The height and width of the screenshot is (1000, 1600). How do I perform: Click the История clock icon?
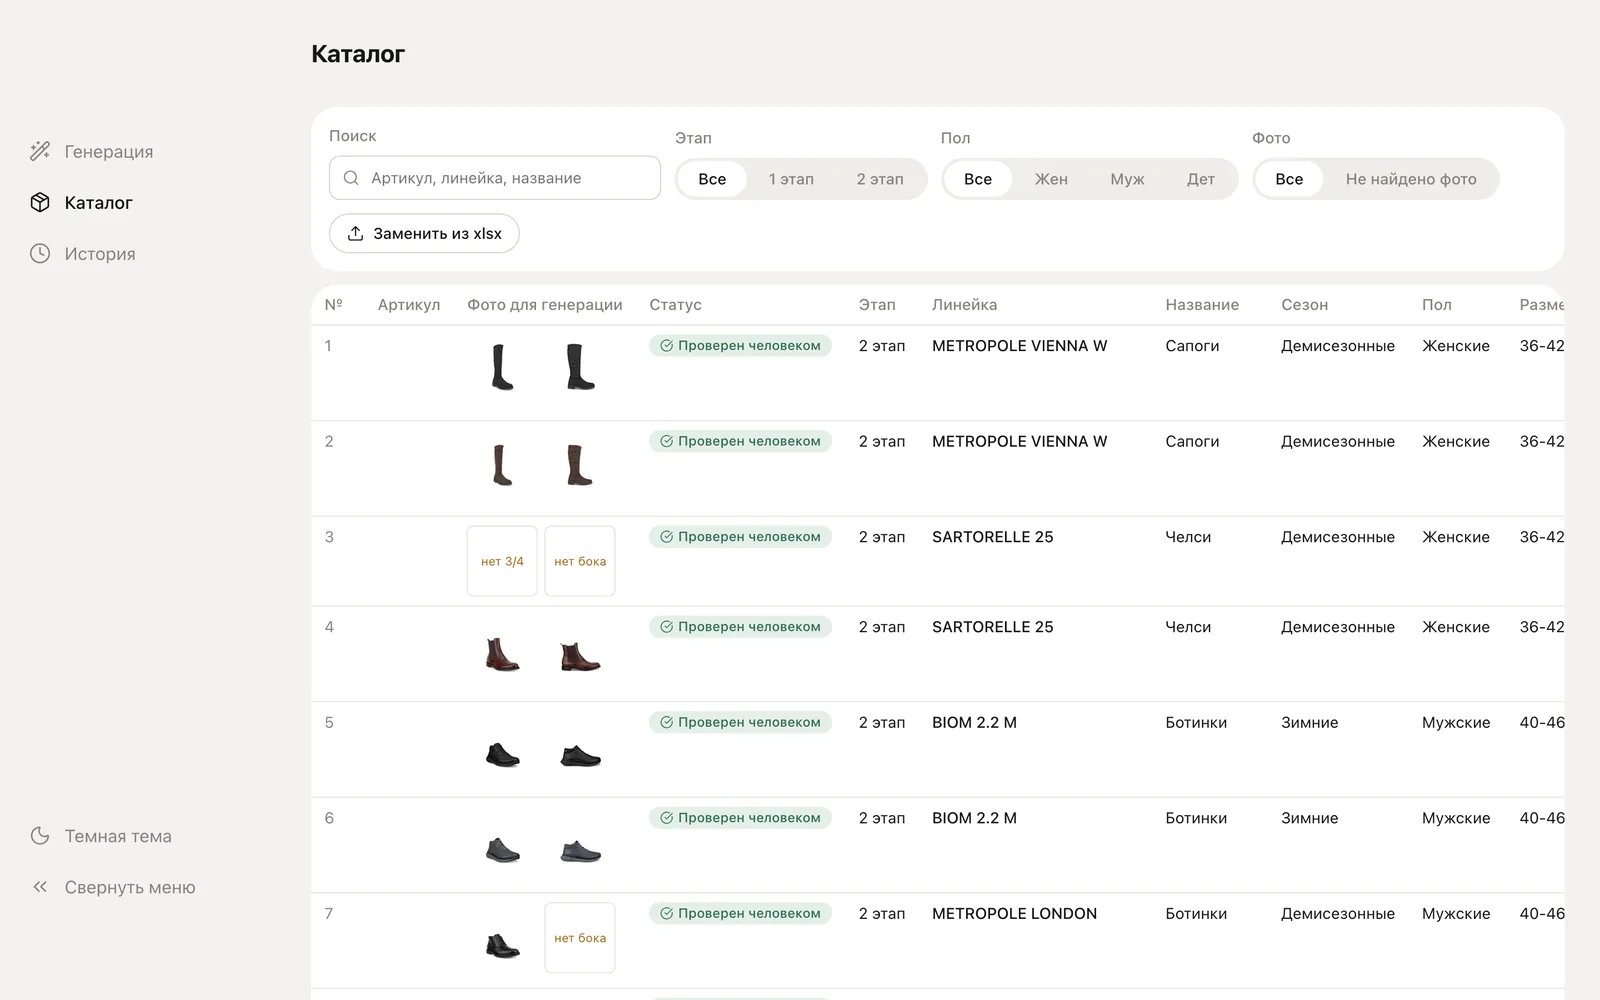[x=40, y=253]
